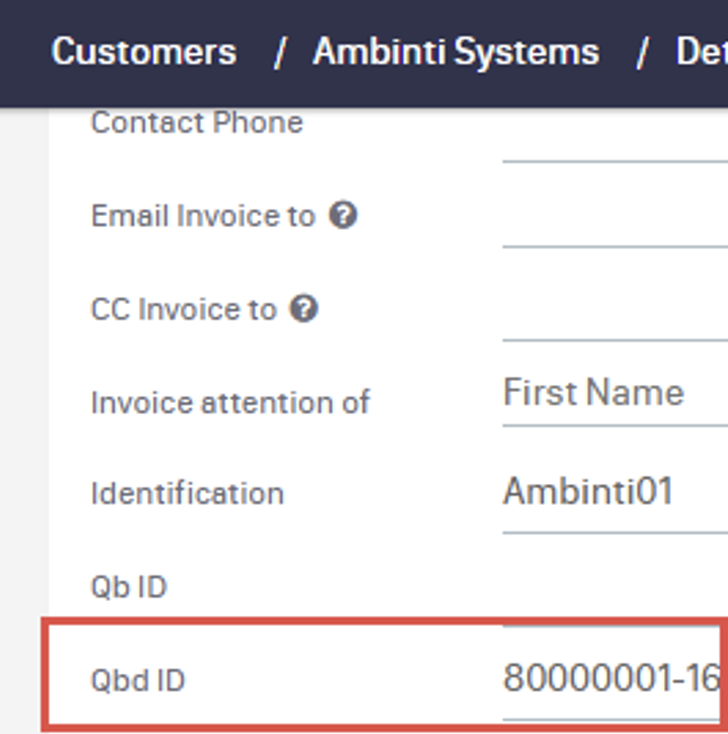Click the CC Invoice to label
The width and height of the screenshot is (728, 734).
pyautogui.click(x=183, y=310)
